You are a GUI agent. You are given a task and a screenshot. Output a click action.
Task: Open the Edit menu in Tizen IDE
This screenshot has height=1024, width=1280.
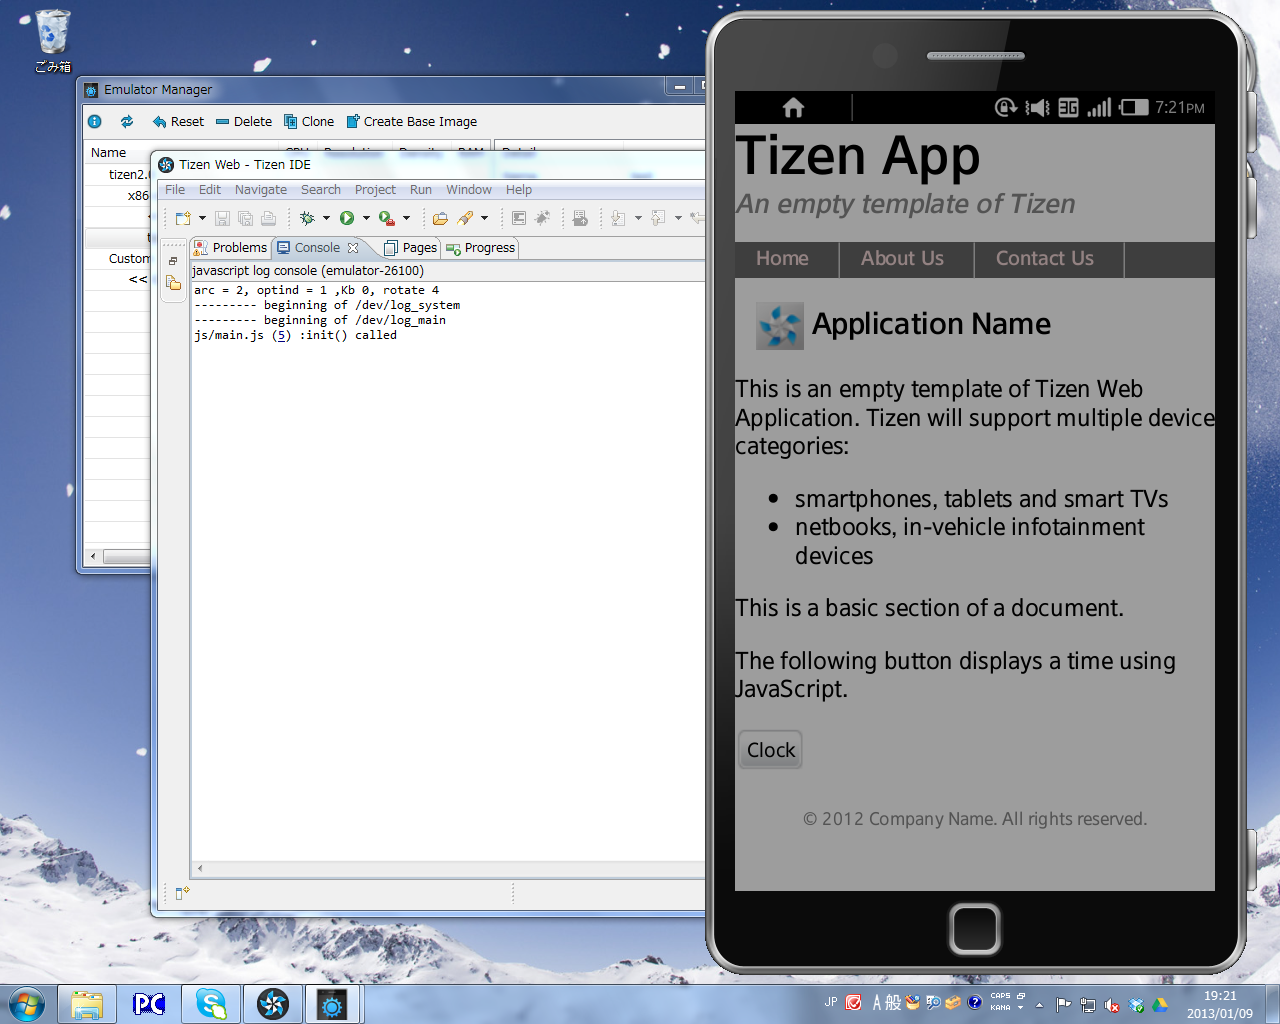point(210,190)
